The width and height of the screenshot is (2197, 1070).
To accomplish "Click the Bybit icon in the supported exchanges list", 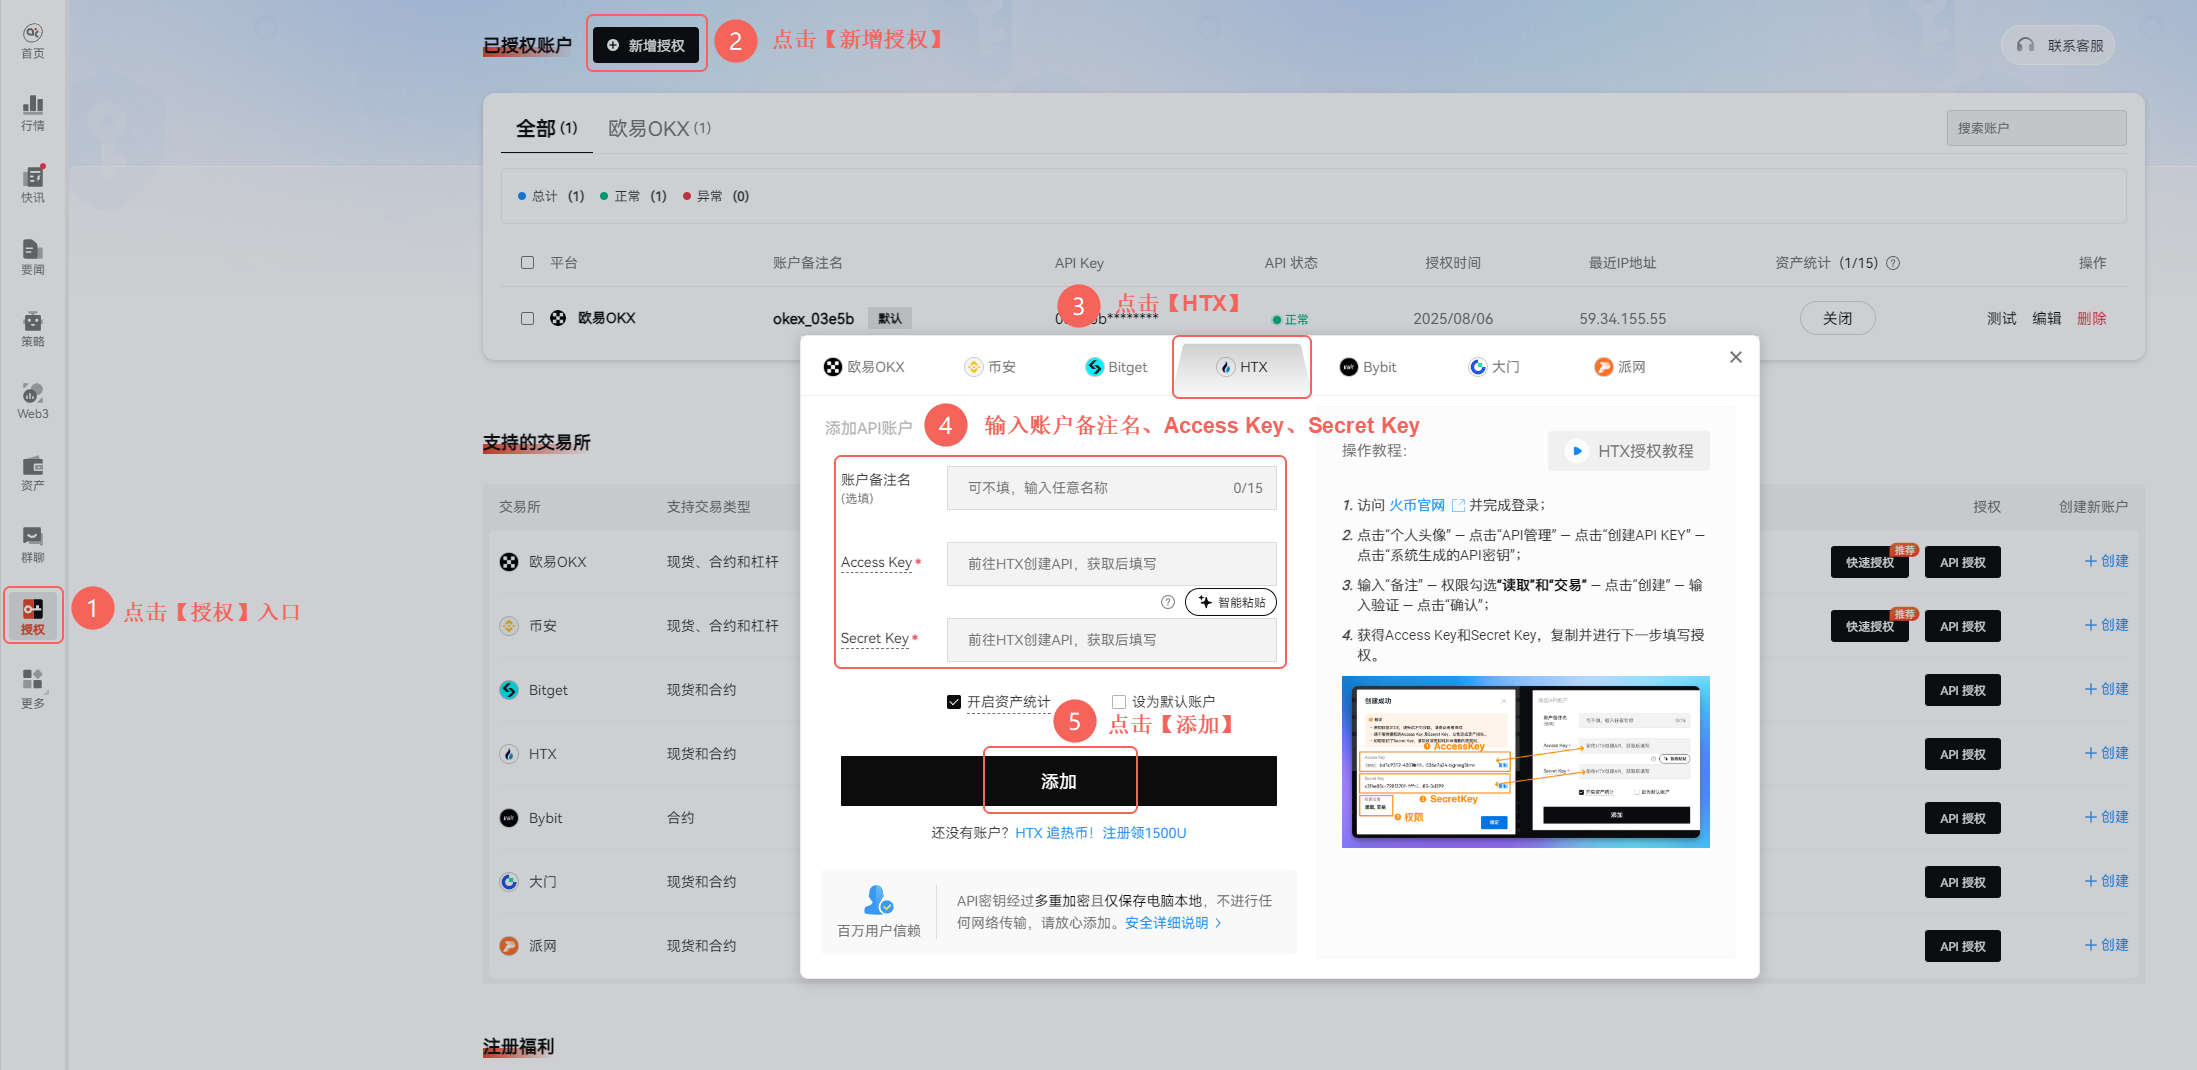I will coord(509,818).
